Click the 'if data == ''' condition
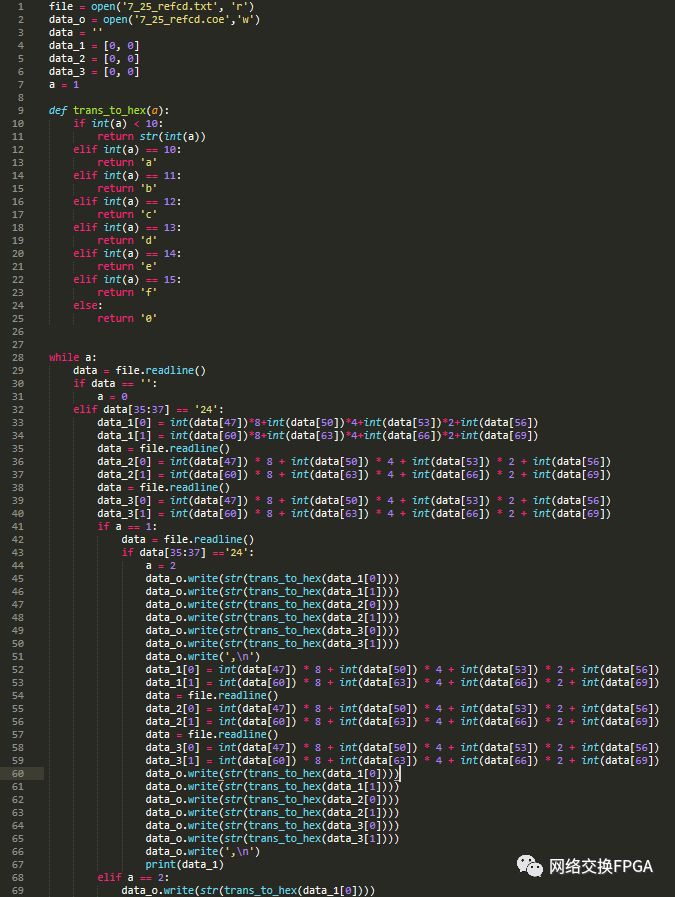This screenshot has width=675, height=897. point(115,384)
